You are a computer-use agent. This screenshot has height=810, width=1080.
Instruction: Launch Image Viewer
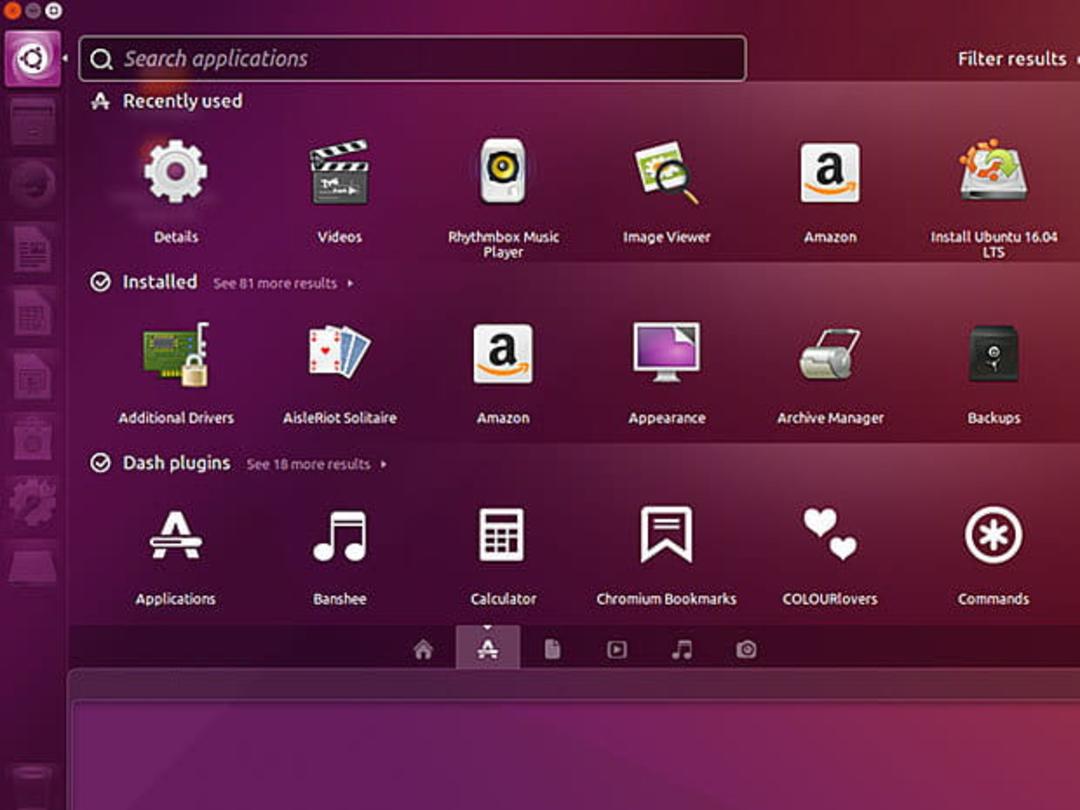(x=666, y=172)
